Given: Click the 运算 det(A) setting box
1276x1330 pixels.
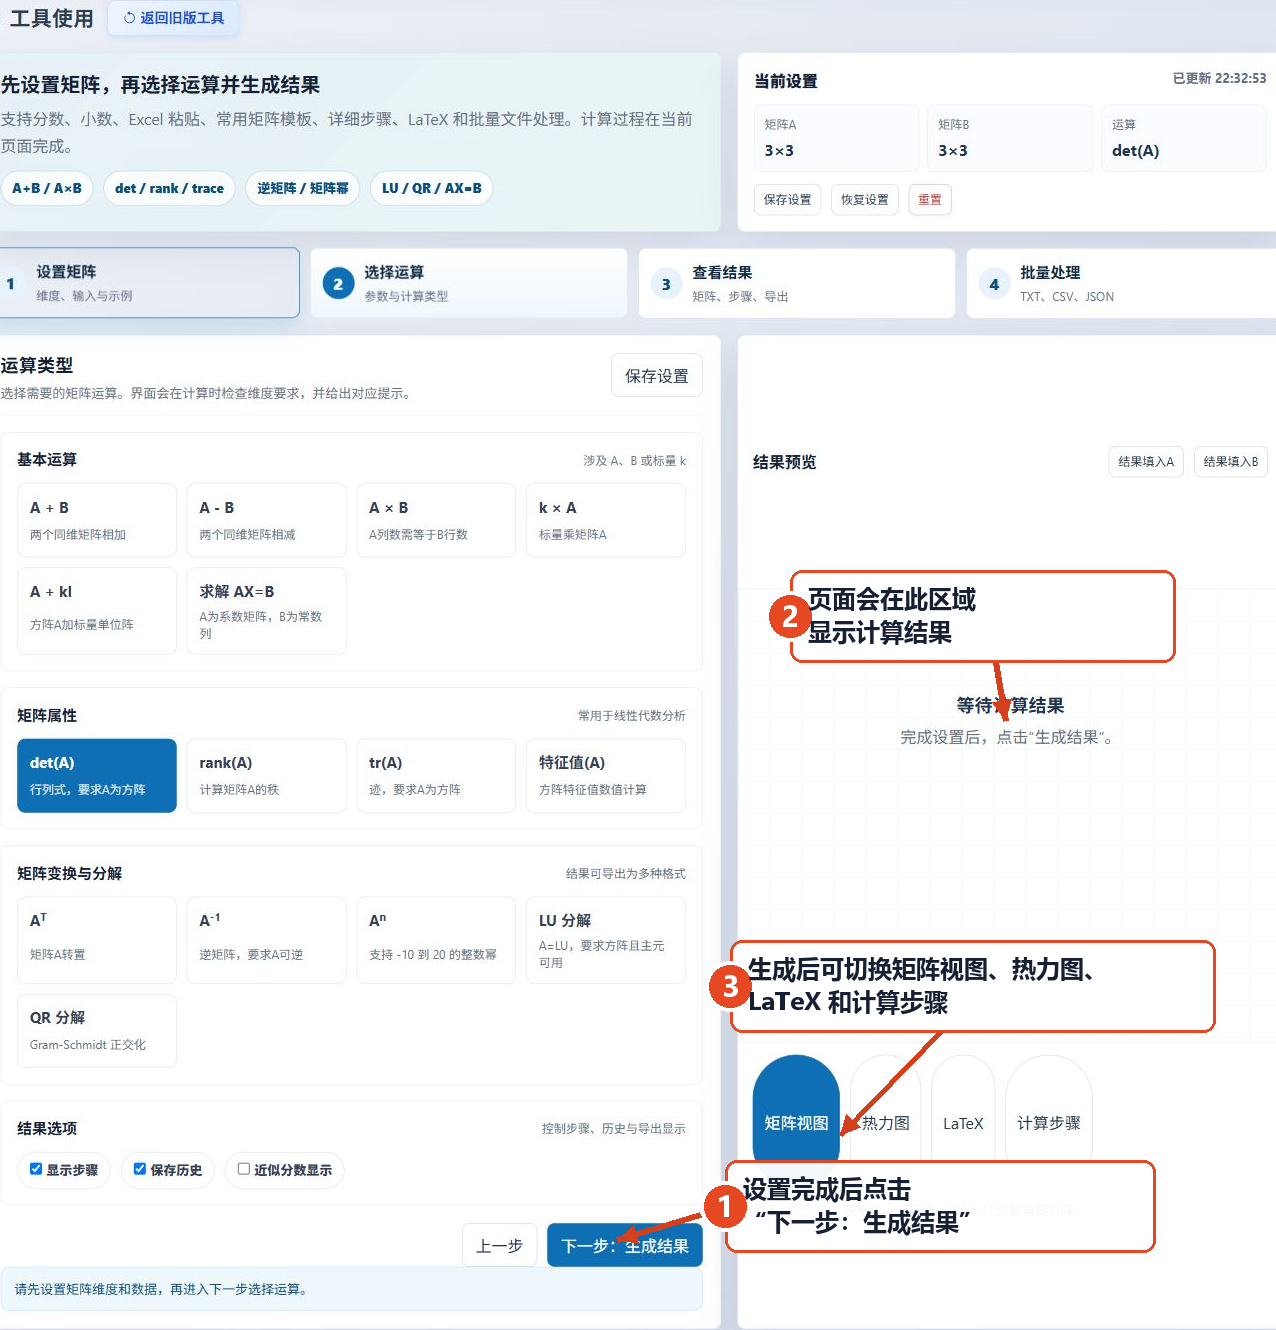Looking at the screenshot, I should (x=1184, y=138).
